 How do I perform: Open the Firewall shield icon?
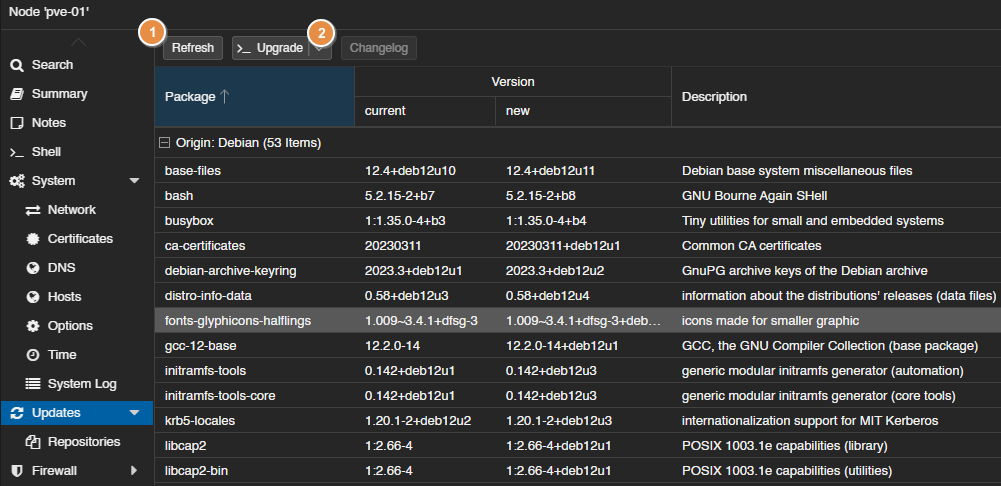click(x=16, y=470)
